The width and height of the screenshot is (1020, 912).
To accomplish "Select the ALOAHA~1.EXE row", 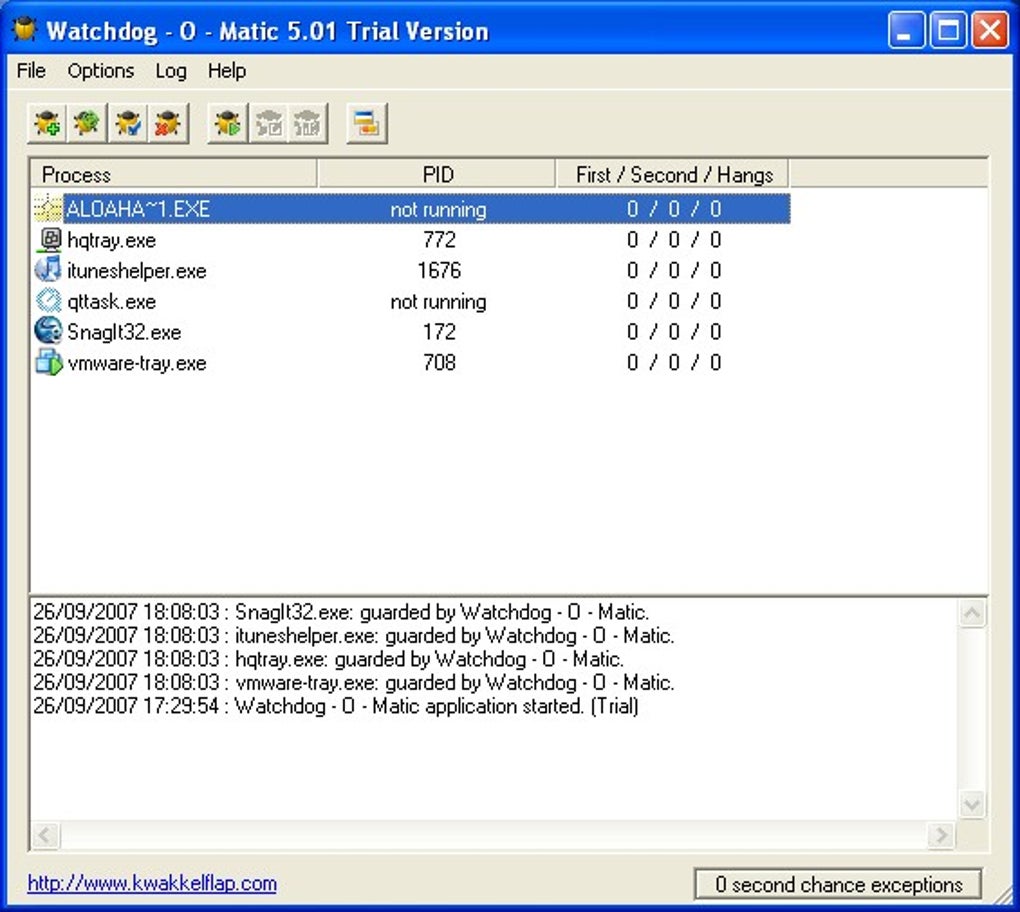I will tap(412, 209).
